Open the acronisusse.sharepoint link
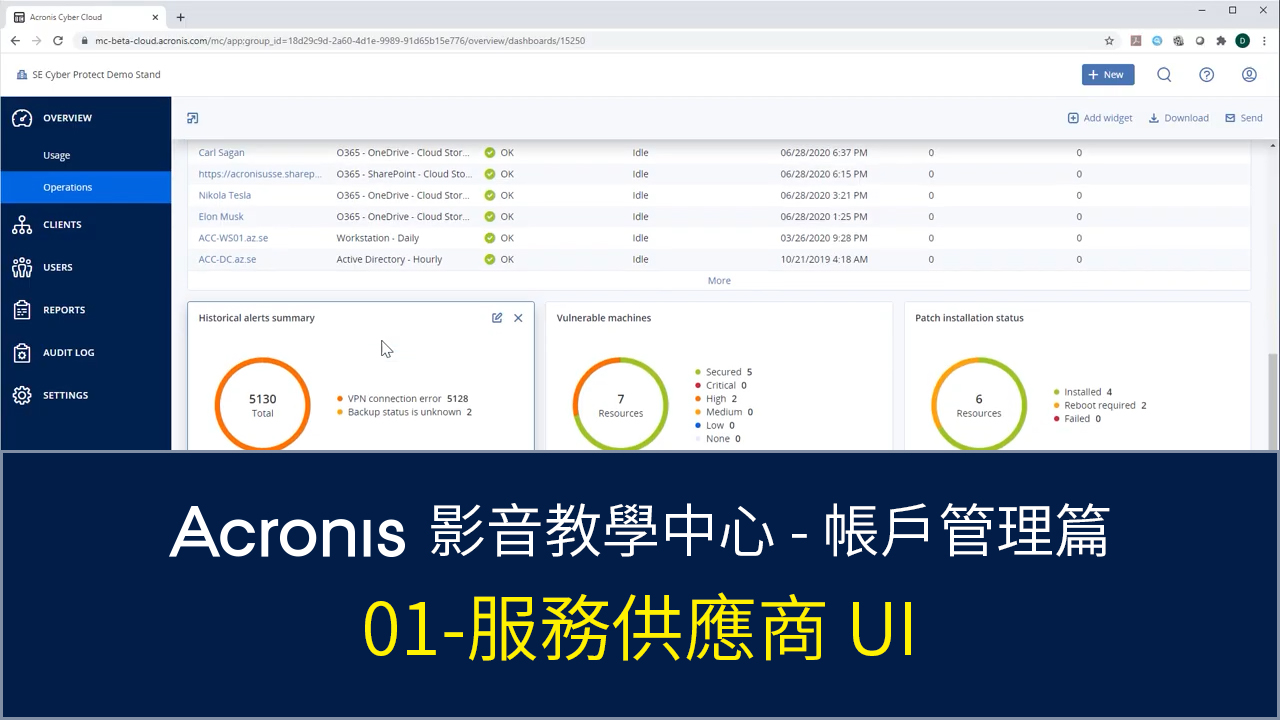Screen dimensions: 1280x720 pyautogui.click(x=260, y=174)
